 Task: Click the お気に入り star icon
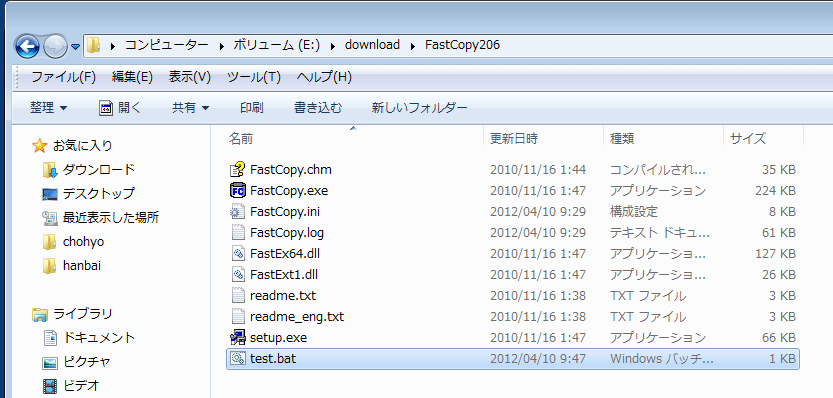coord(39,146)
